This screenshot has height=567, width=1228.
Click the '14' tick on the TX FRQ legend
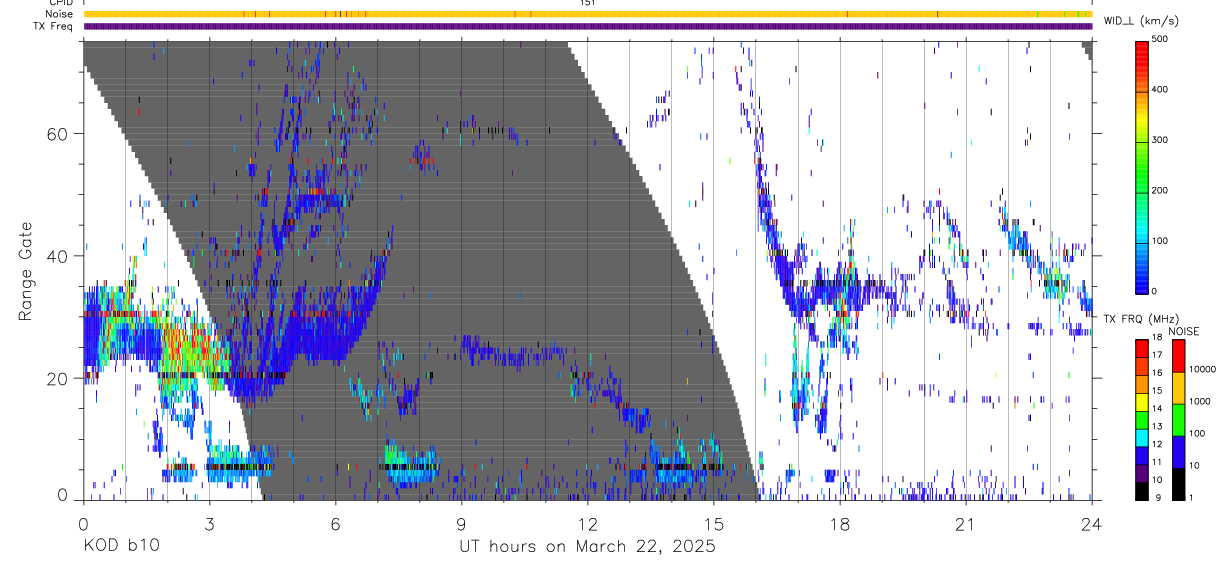pyautogui.click(x=1159, y=409)
